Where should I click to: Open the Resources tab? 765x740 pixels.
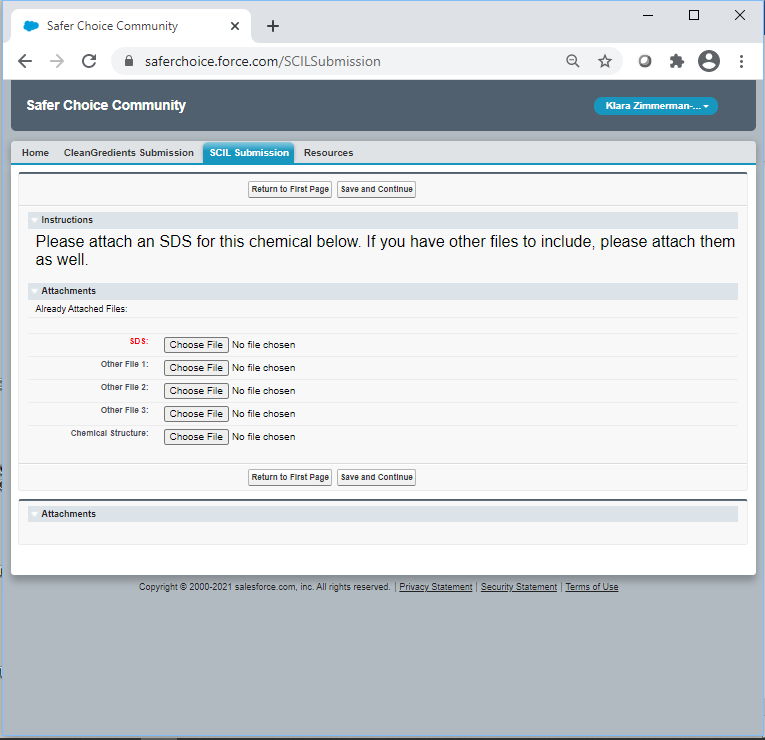pos(328,153)
